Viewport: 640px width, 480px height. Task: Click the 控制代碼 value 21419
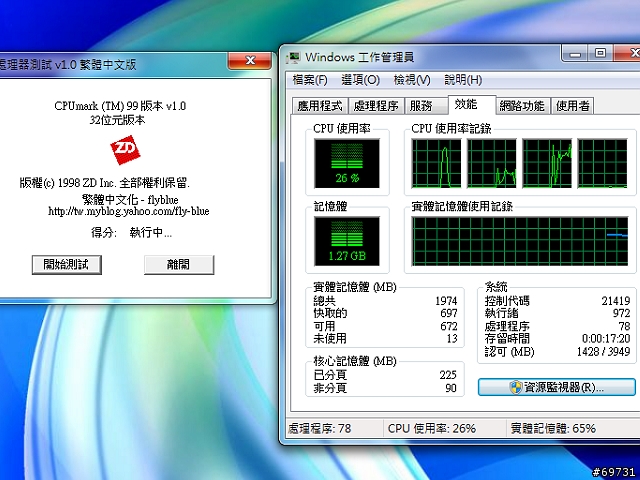(616, 301)
